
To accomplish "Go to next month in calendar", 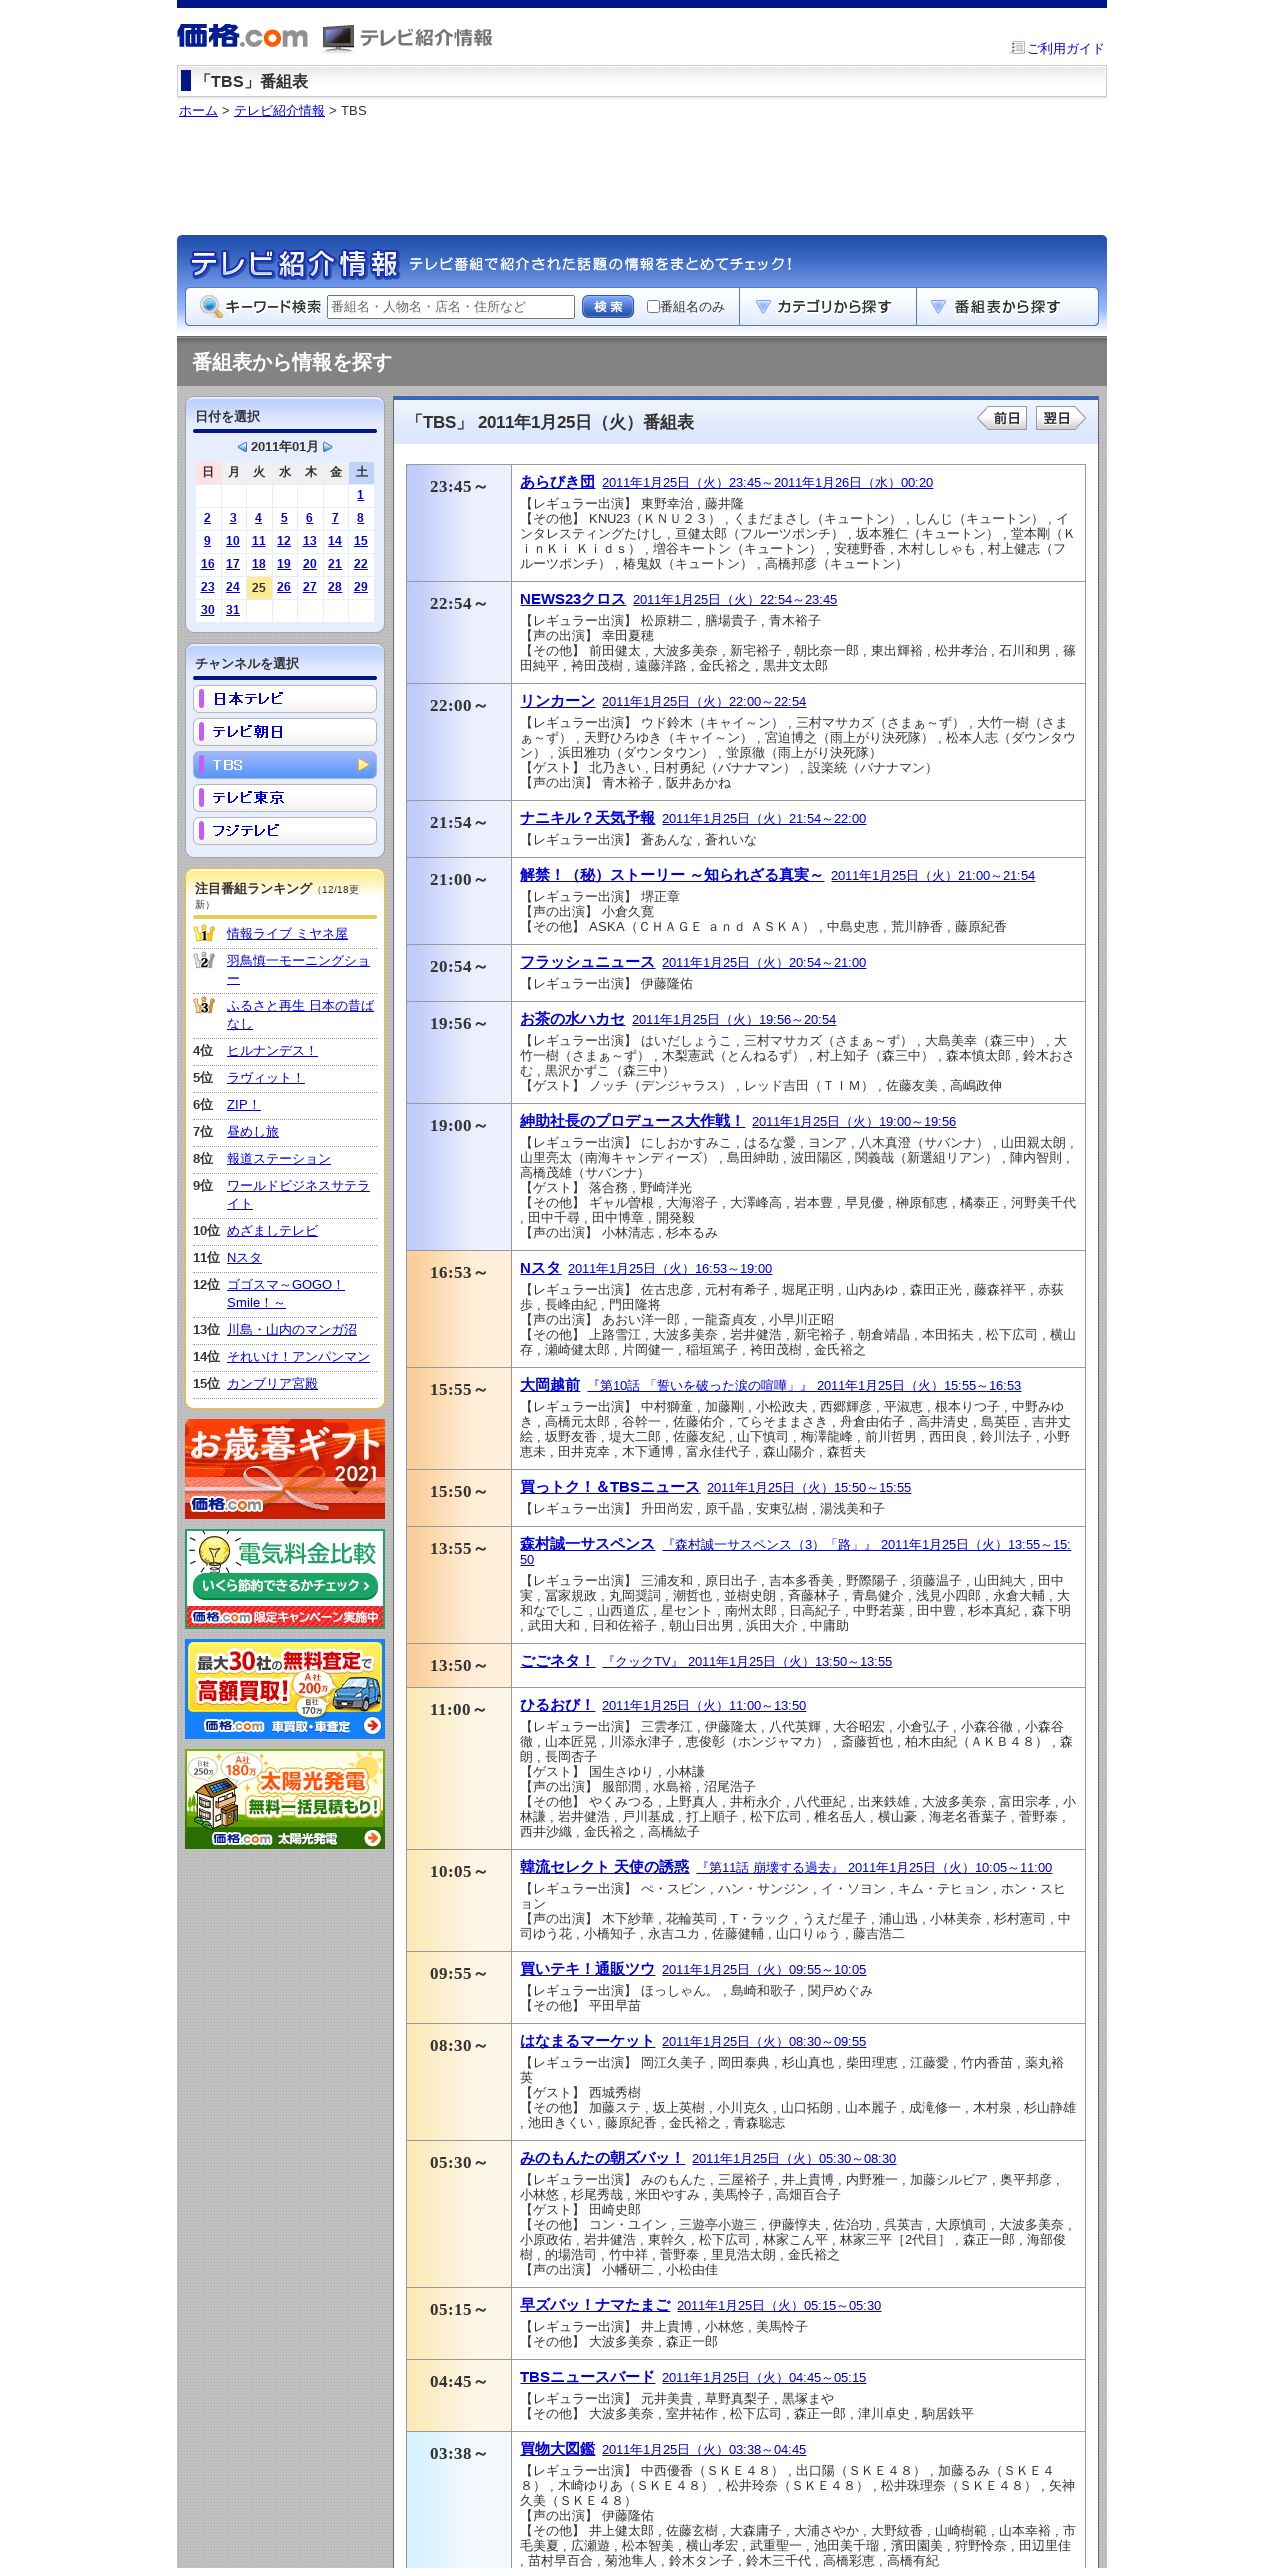I will tap(327, 447).
